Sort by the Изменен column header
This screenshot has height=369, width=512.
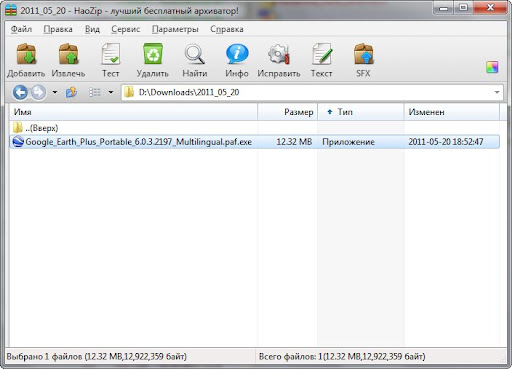pyautogui.click(x=452, y=112)
